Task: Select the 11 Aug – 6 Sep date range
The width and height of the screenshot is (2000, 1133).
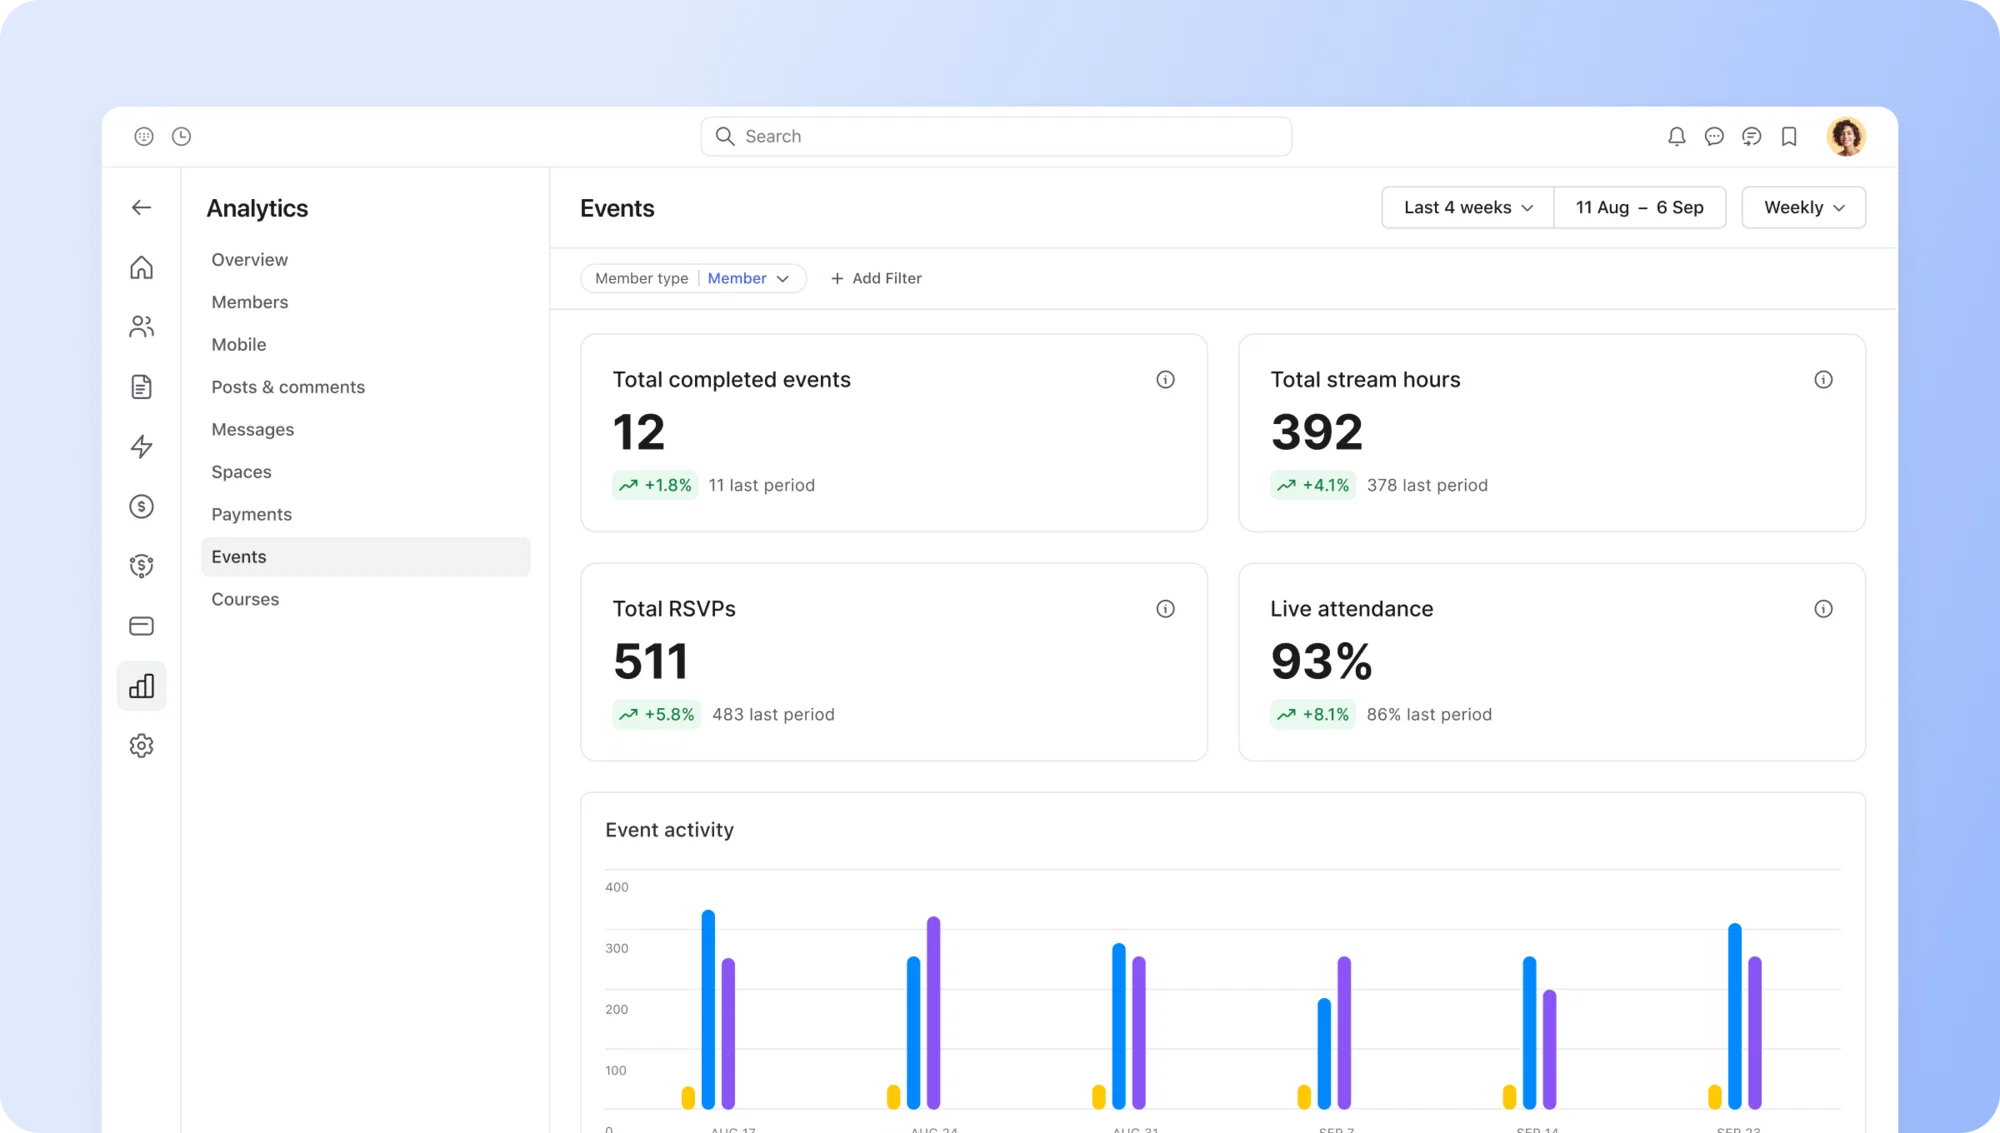Action: [1640, 208]
